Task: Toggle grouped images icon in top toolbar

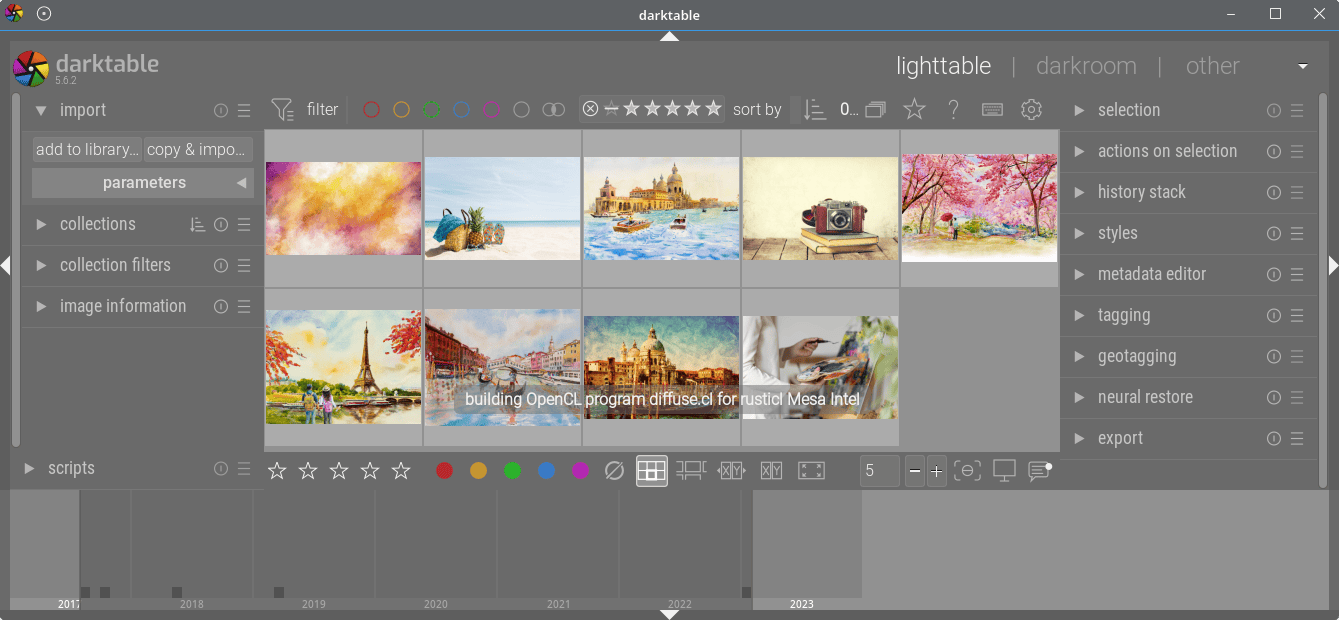Action: point(876,110)
